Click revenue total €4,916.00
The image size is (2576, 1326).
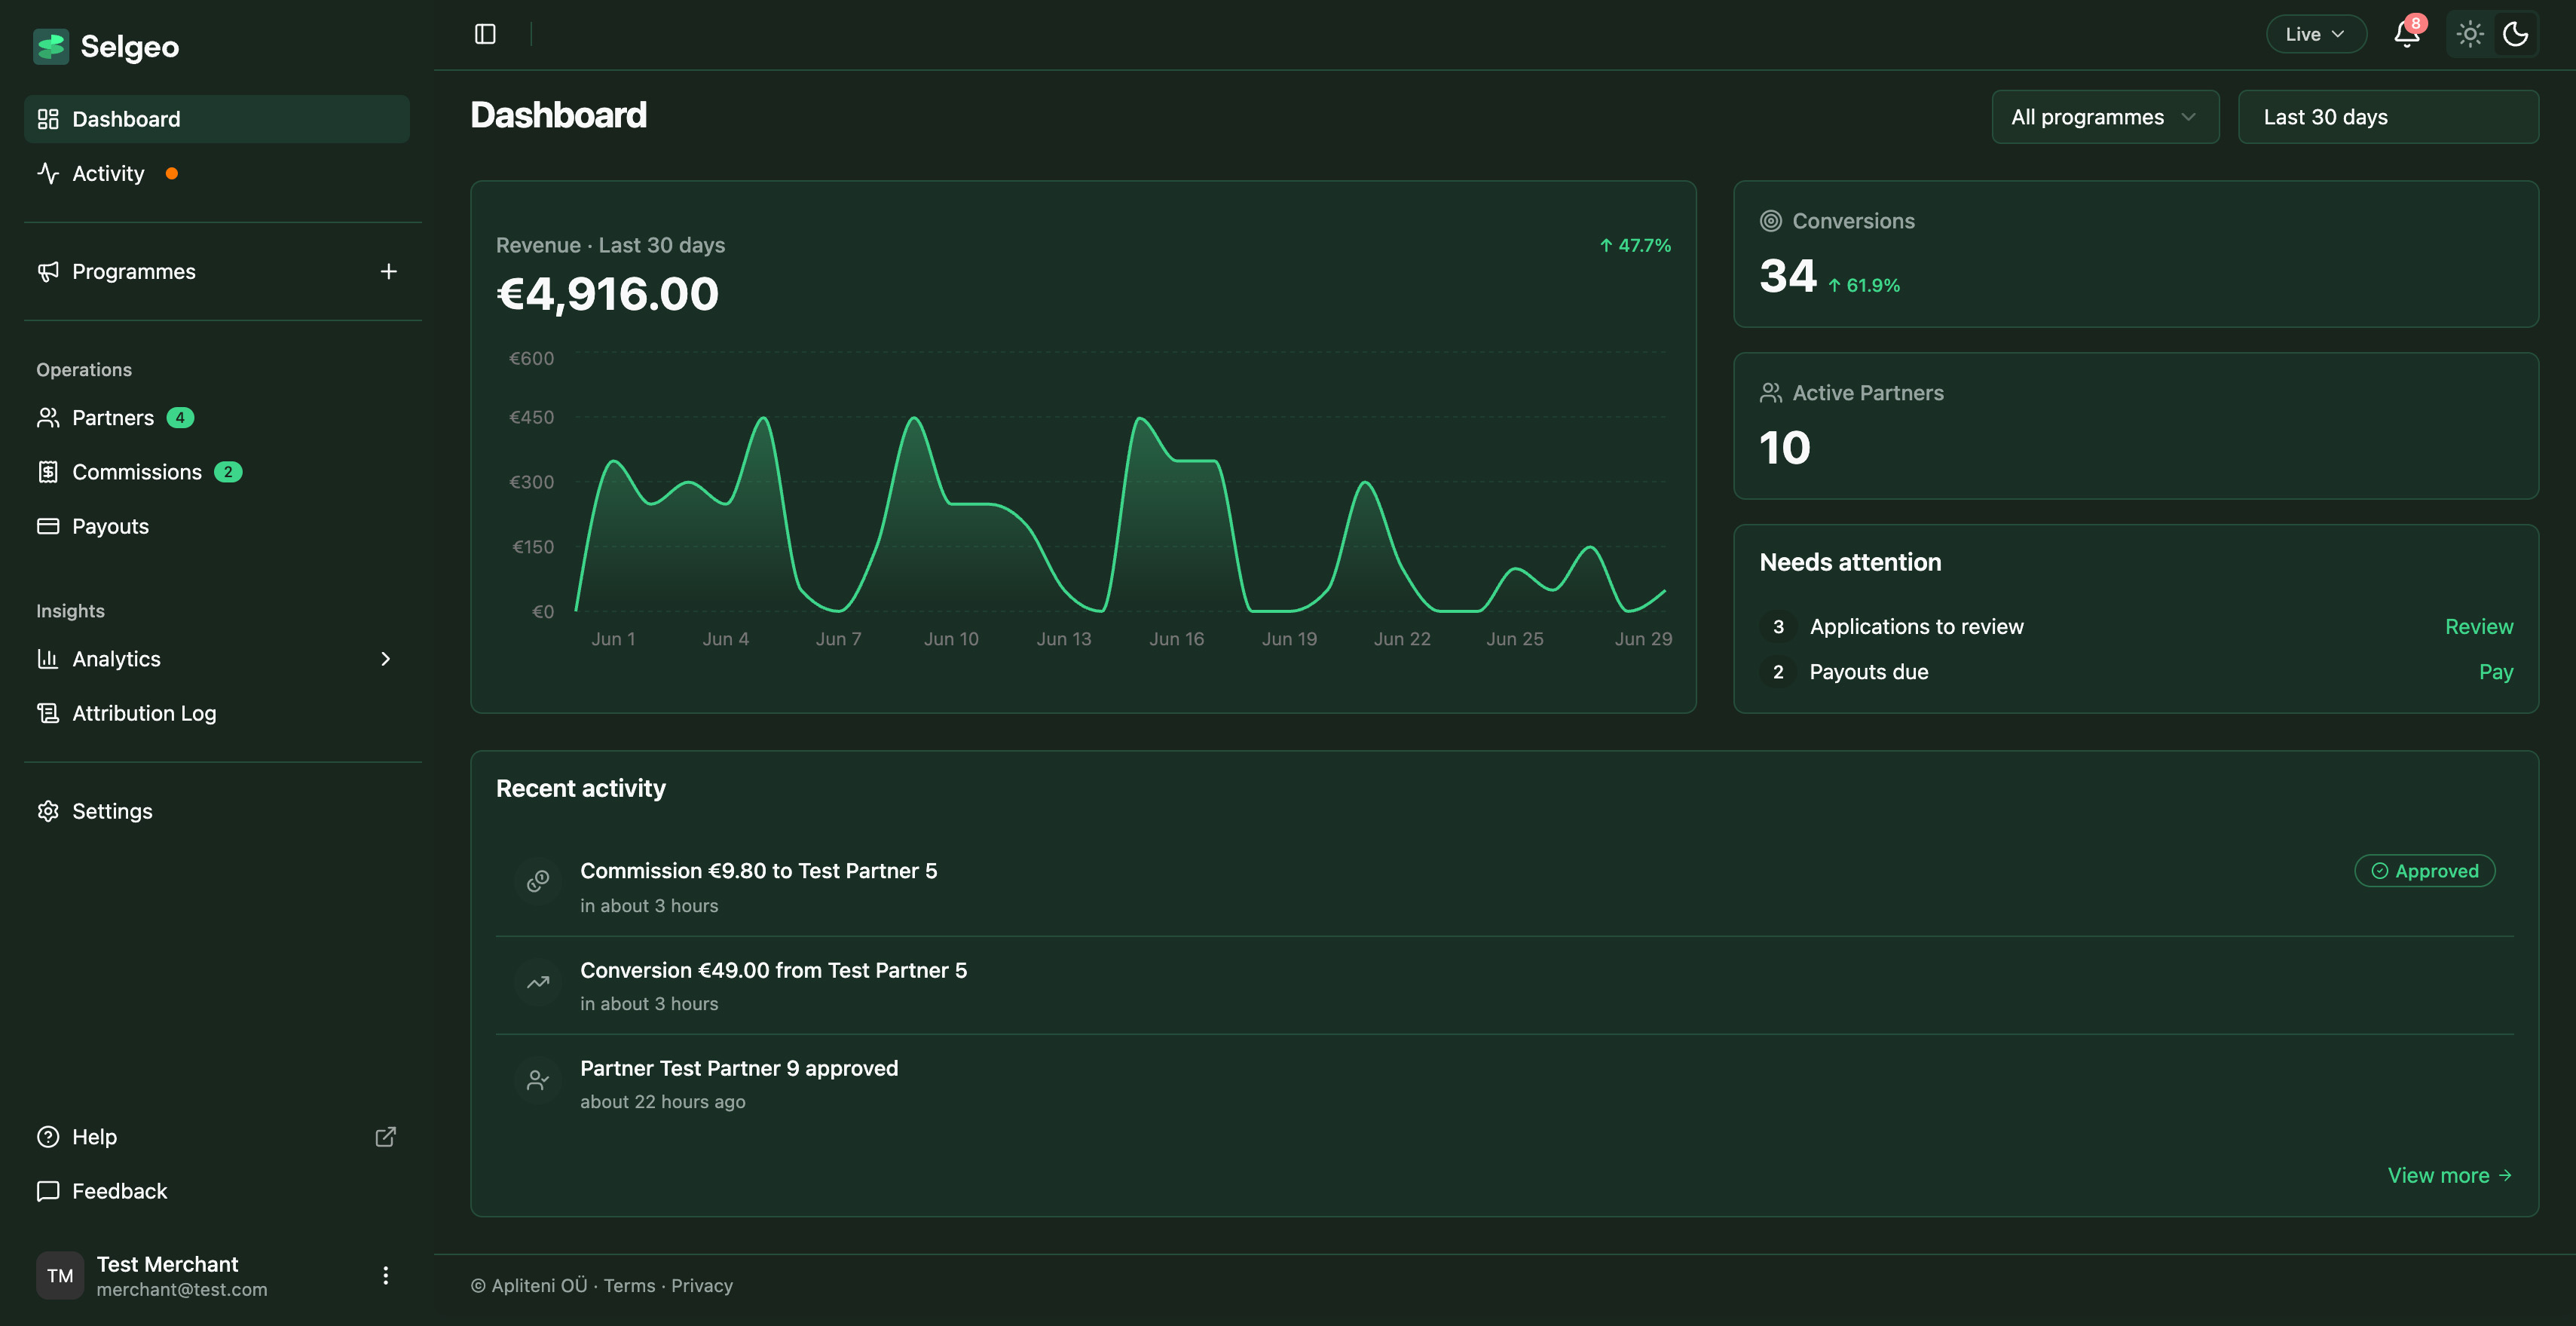[x=607, y=294]
